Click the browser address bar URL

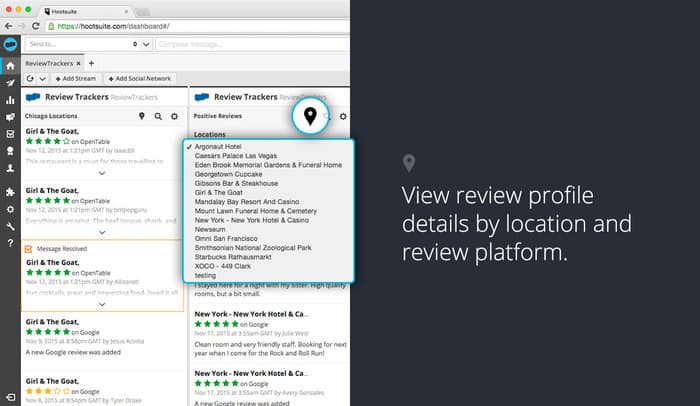coord(113,26)
